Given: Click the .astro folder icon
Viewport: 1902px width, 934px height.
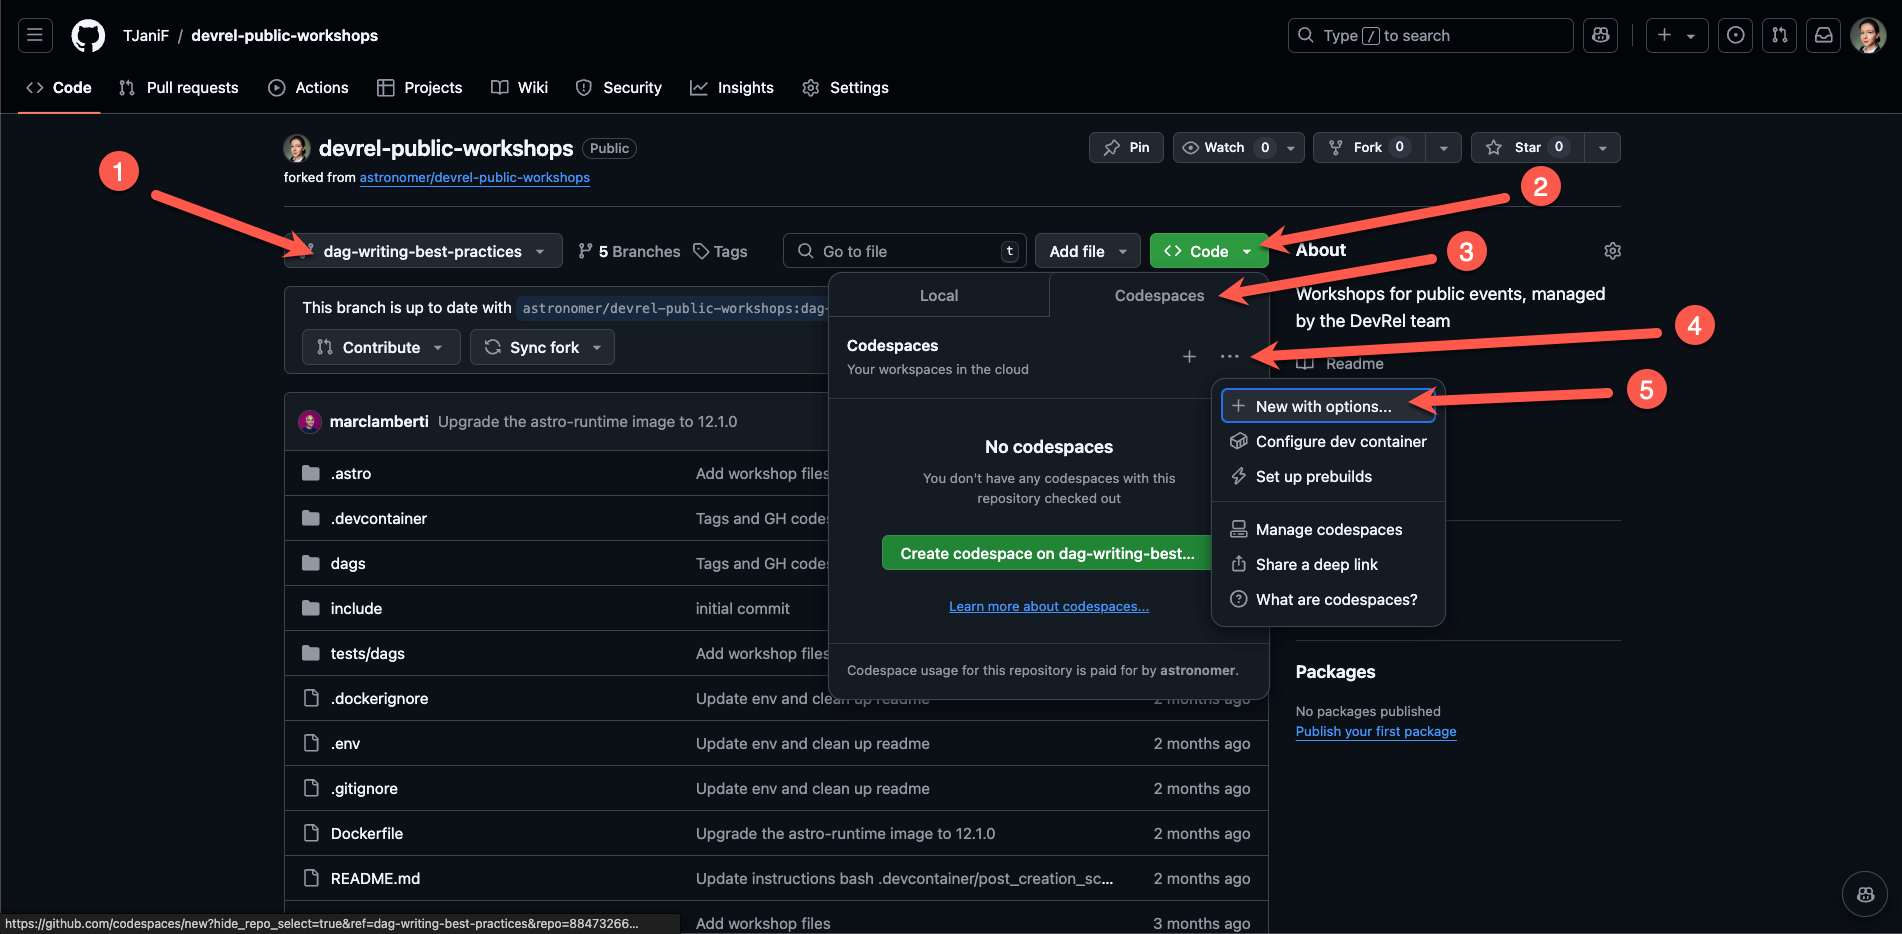Looking at the screenshot, I should tap(311, 473).
